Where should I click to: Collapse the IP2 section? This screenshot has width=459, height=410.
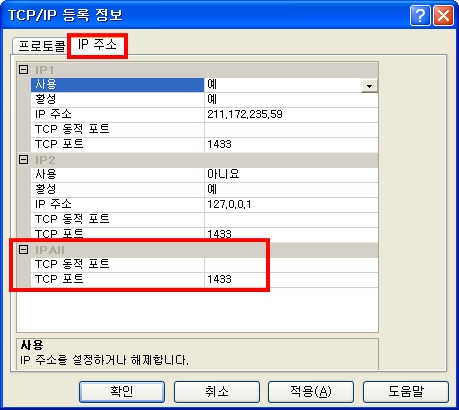coord(23,160)
